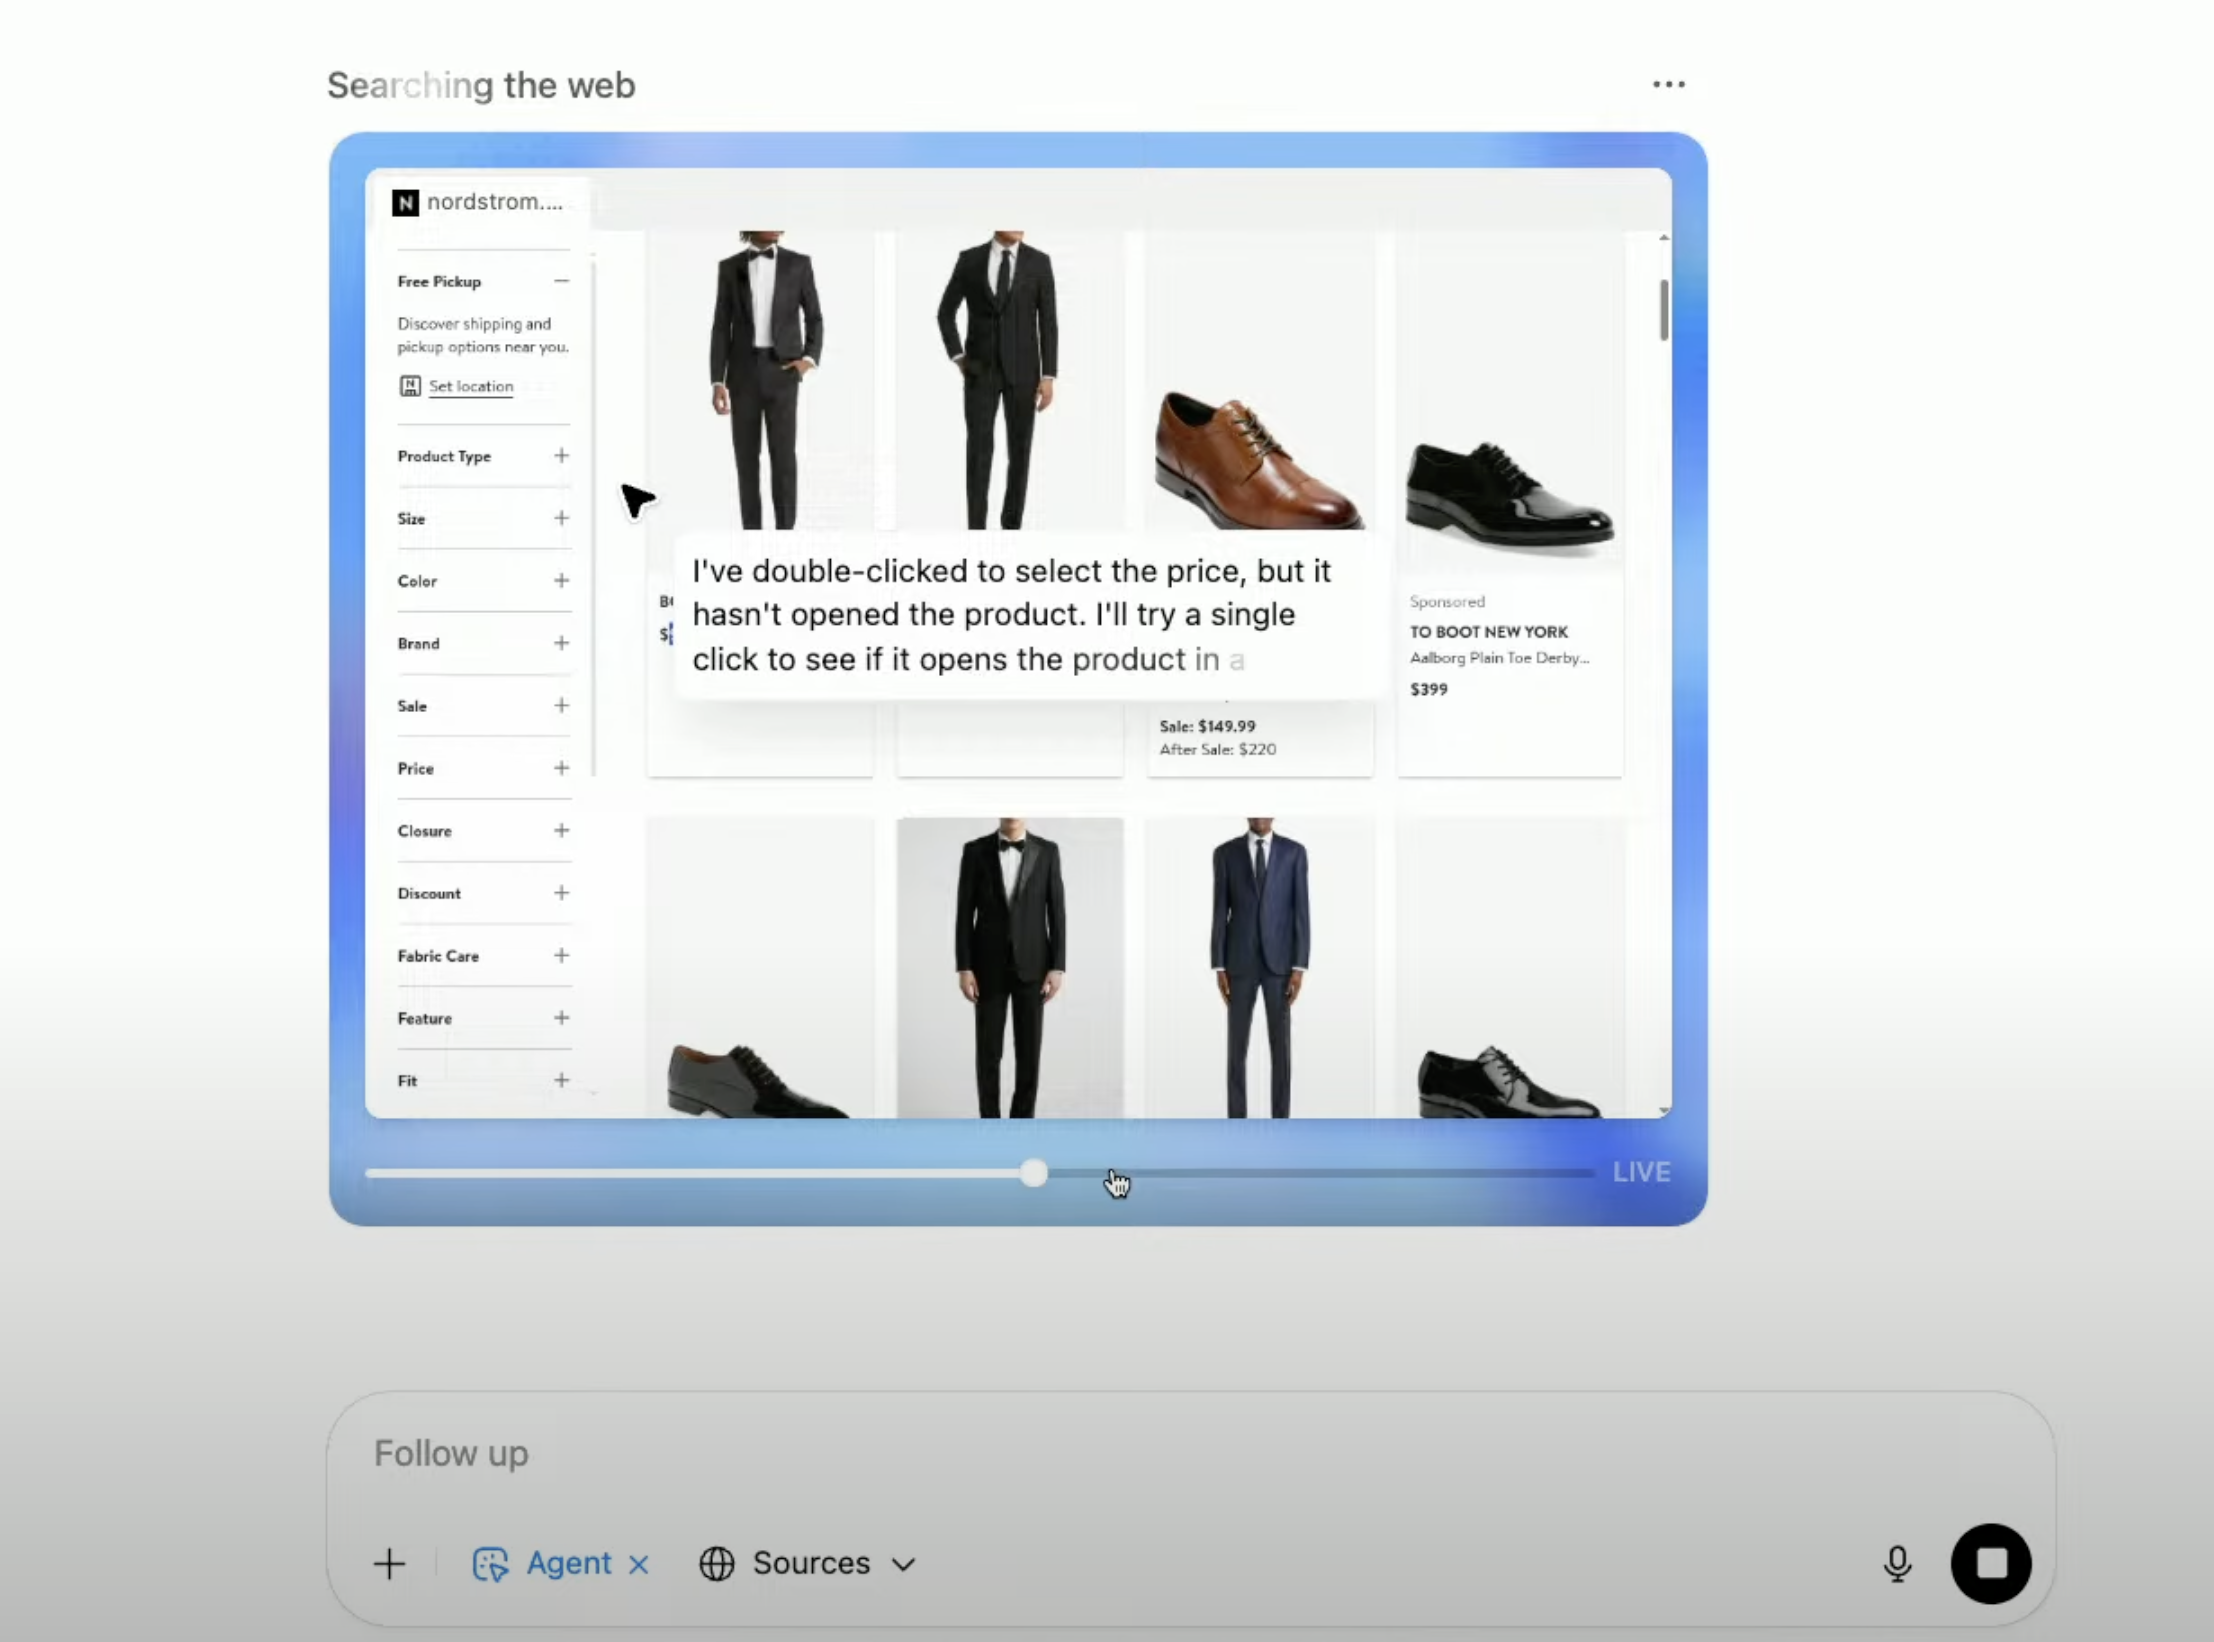
Task: Click the Set location link
Action: (471, 387)
